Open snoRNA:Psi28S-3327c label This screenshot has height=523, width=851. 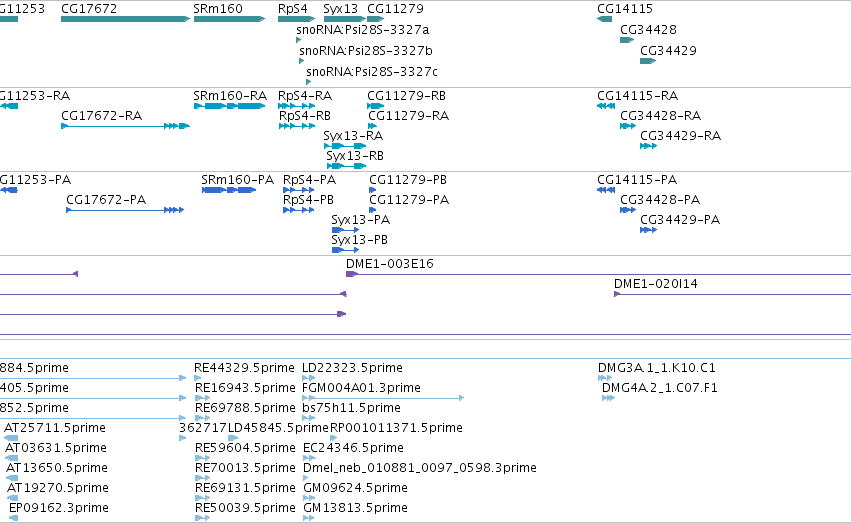coord(372,72)
